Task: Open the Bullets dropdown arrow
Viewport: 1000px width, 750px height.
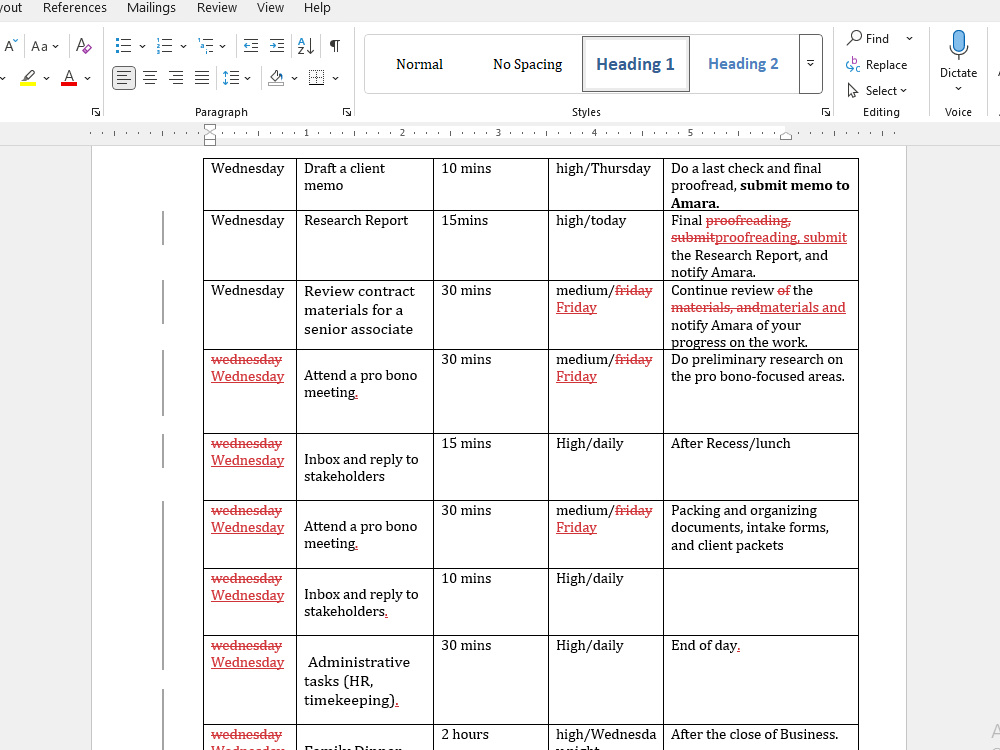Action: [142, 46]
